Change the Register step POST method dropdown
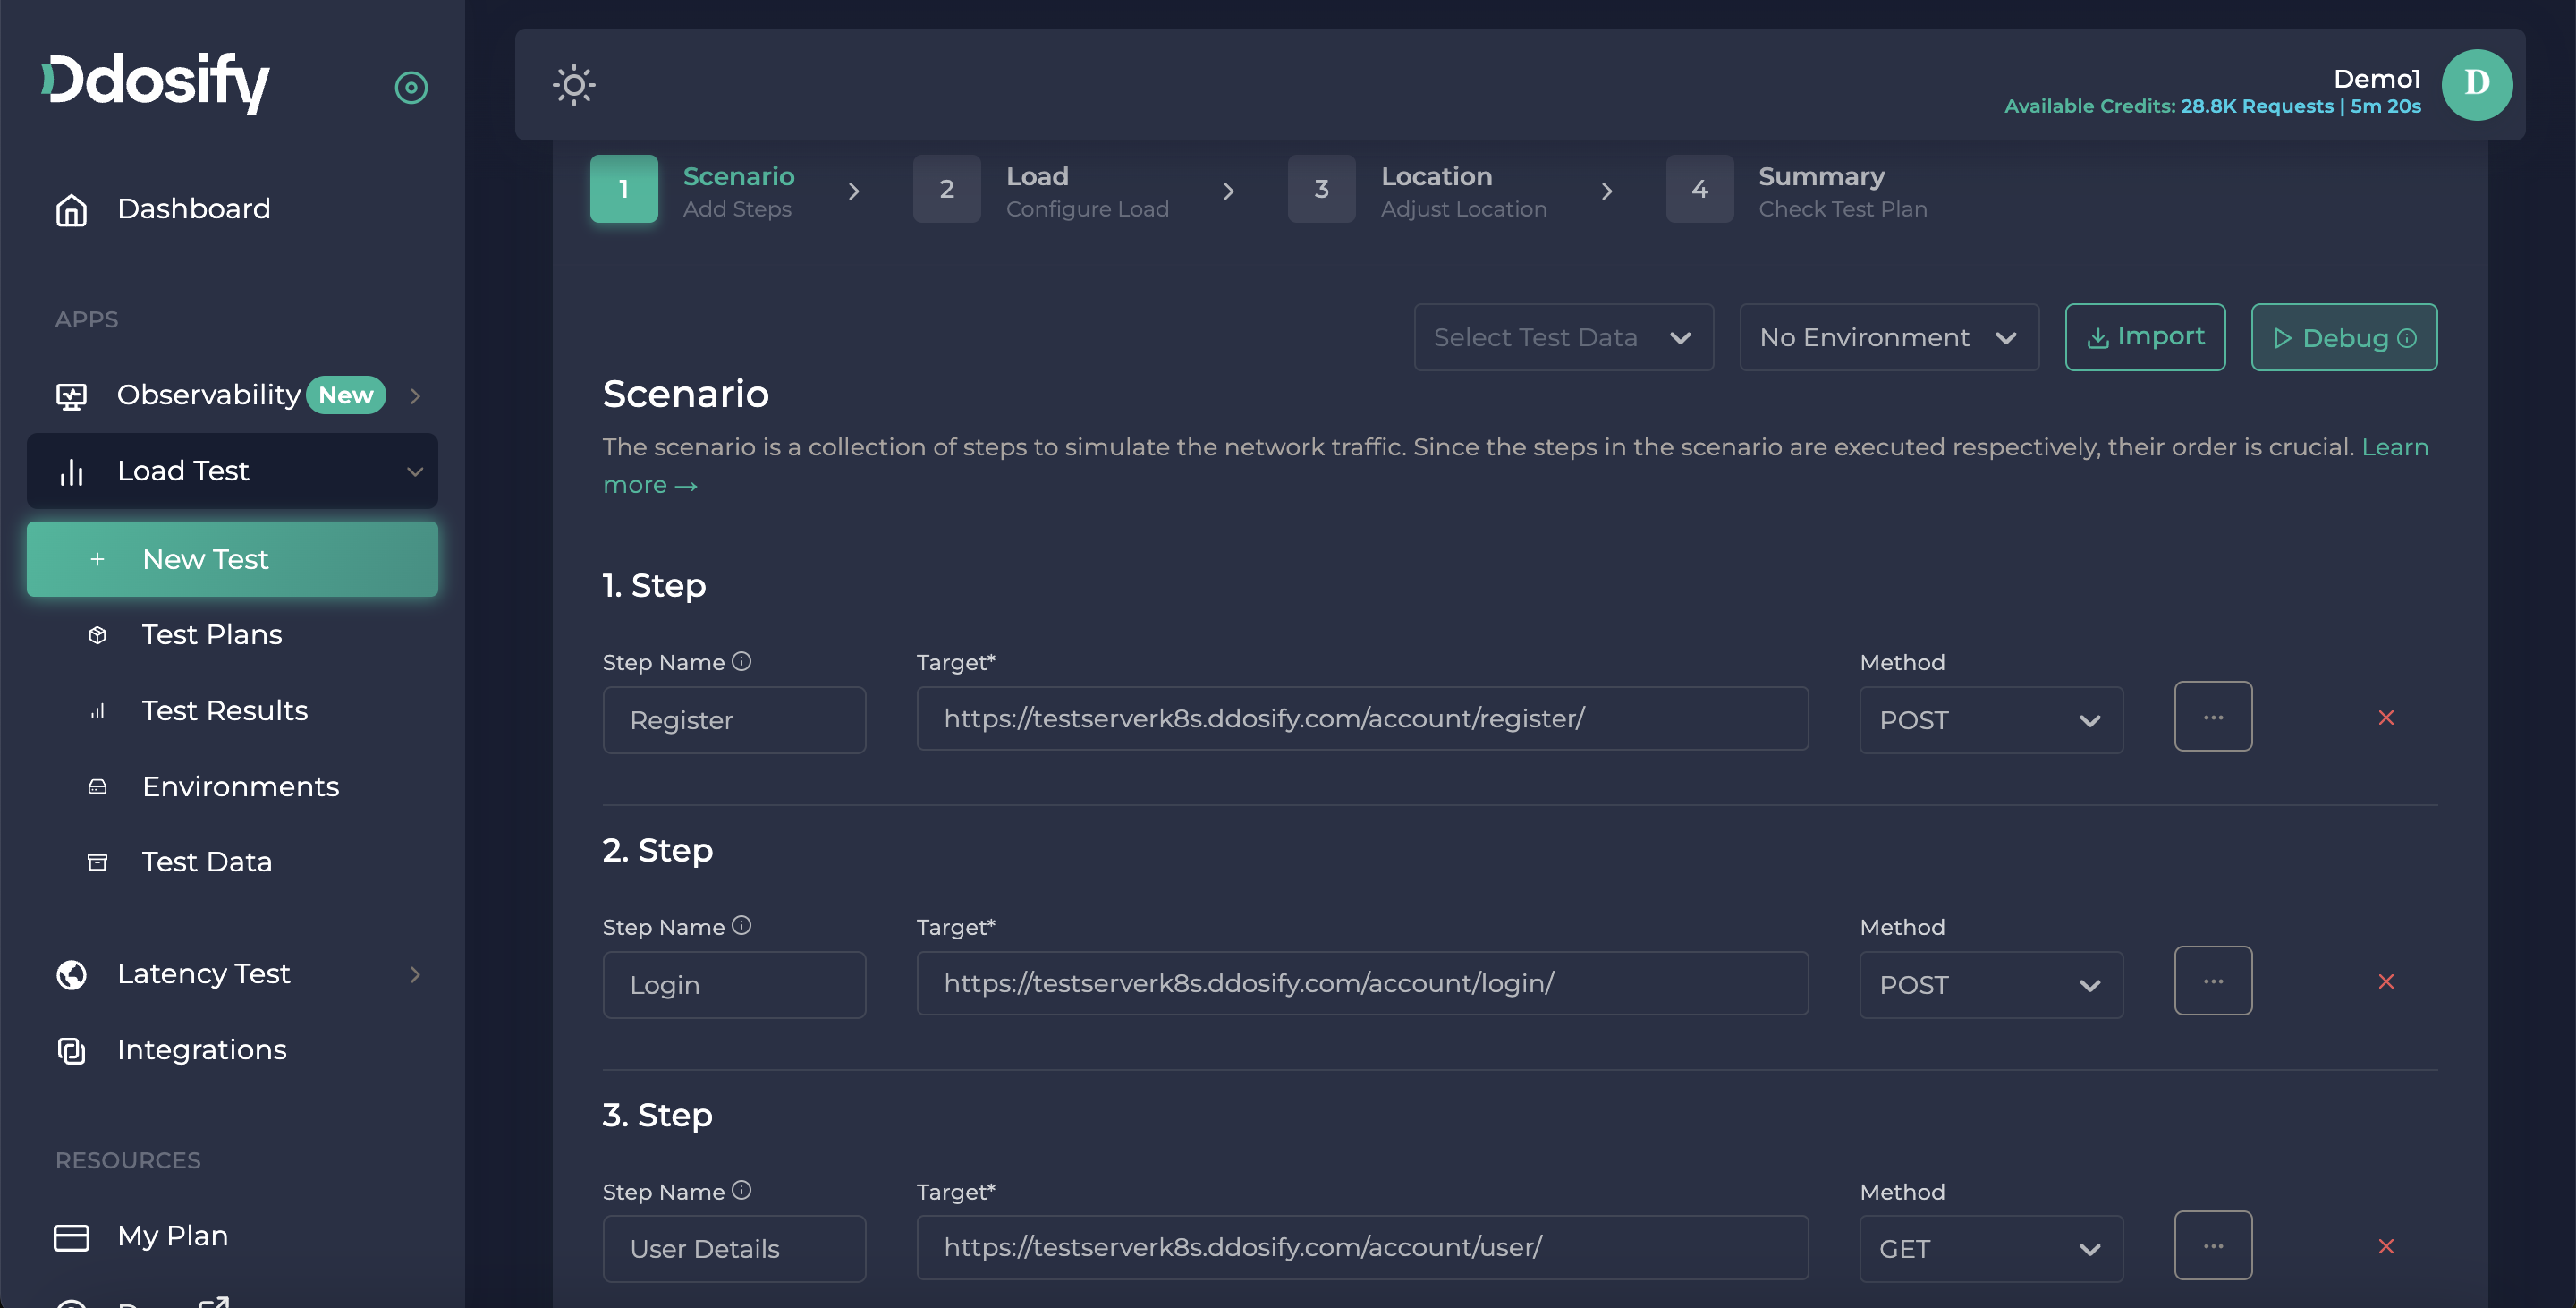The height and width of the screenshot is (1308, 2576). 1990,719
